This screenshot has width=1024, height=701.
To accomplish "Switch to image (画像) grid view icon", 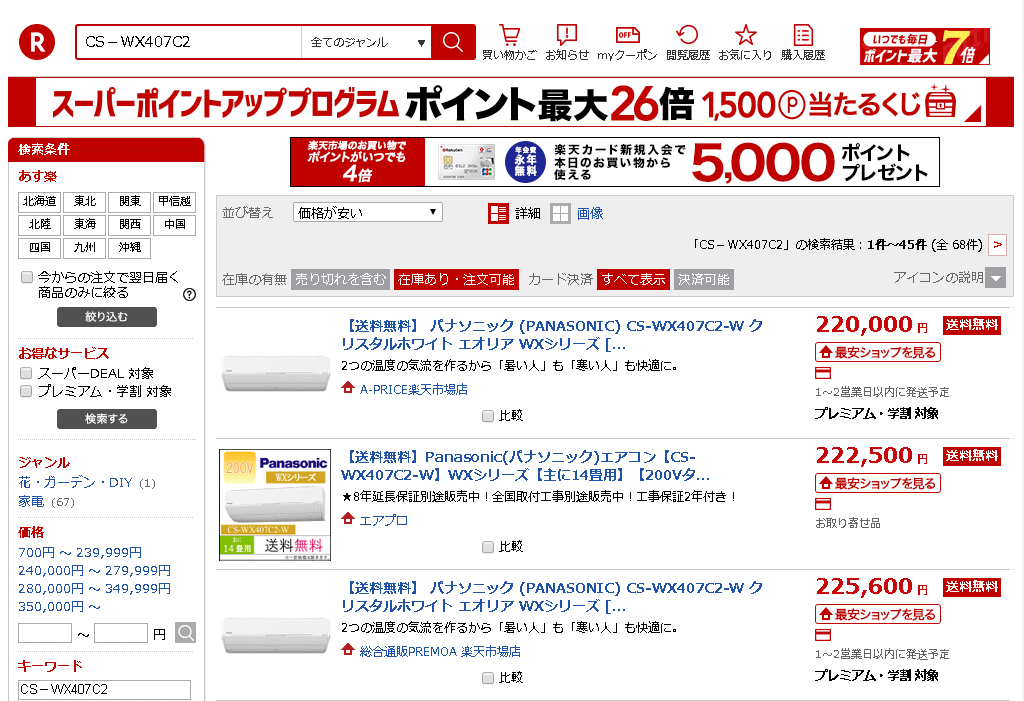I will [x=560, y=214].
